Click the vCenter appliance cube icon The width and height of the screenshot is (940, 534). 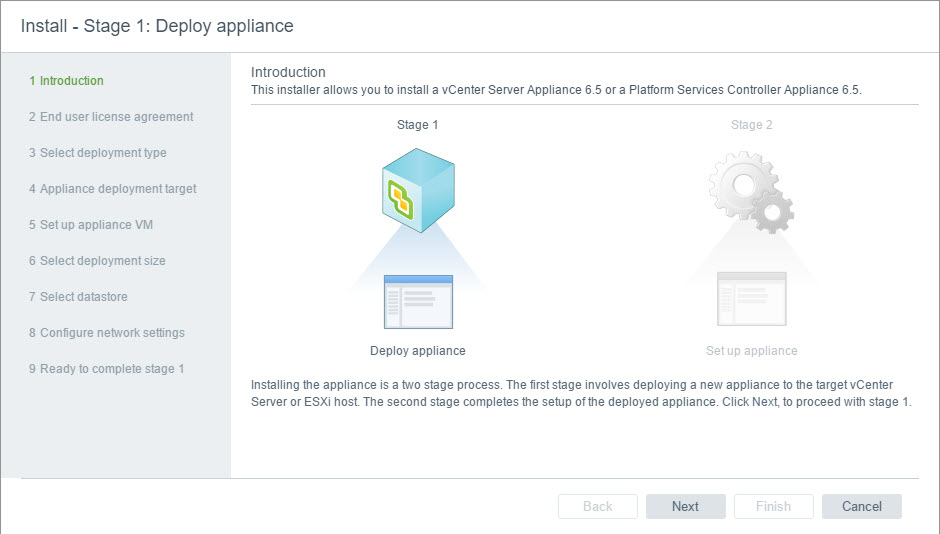[x=418, y=192]
